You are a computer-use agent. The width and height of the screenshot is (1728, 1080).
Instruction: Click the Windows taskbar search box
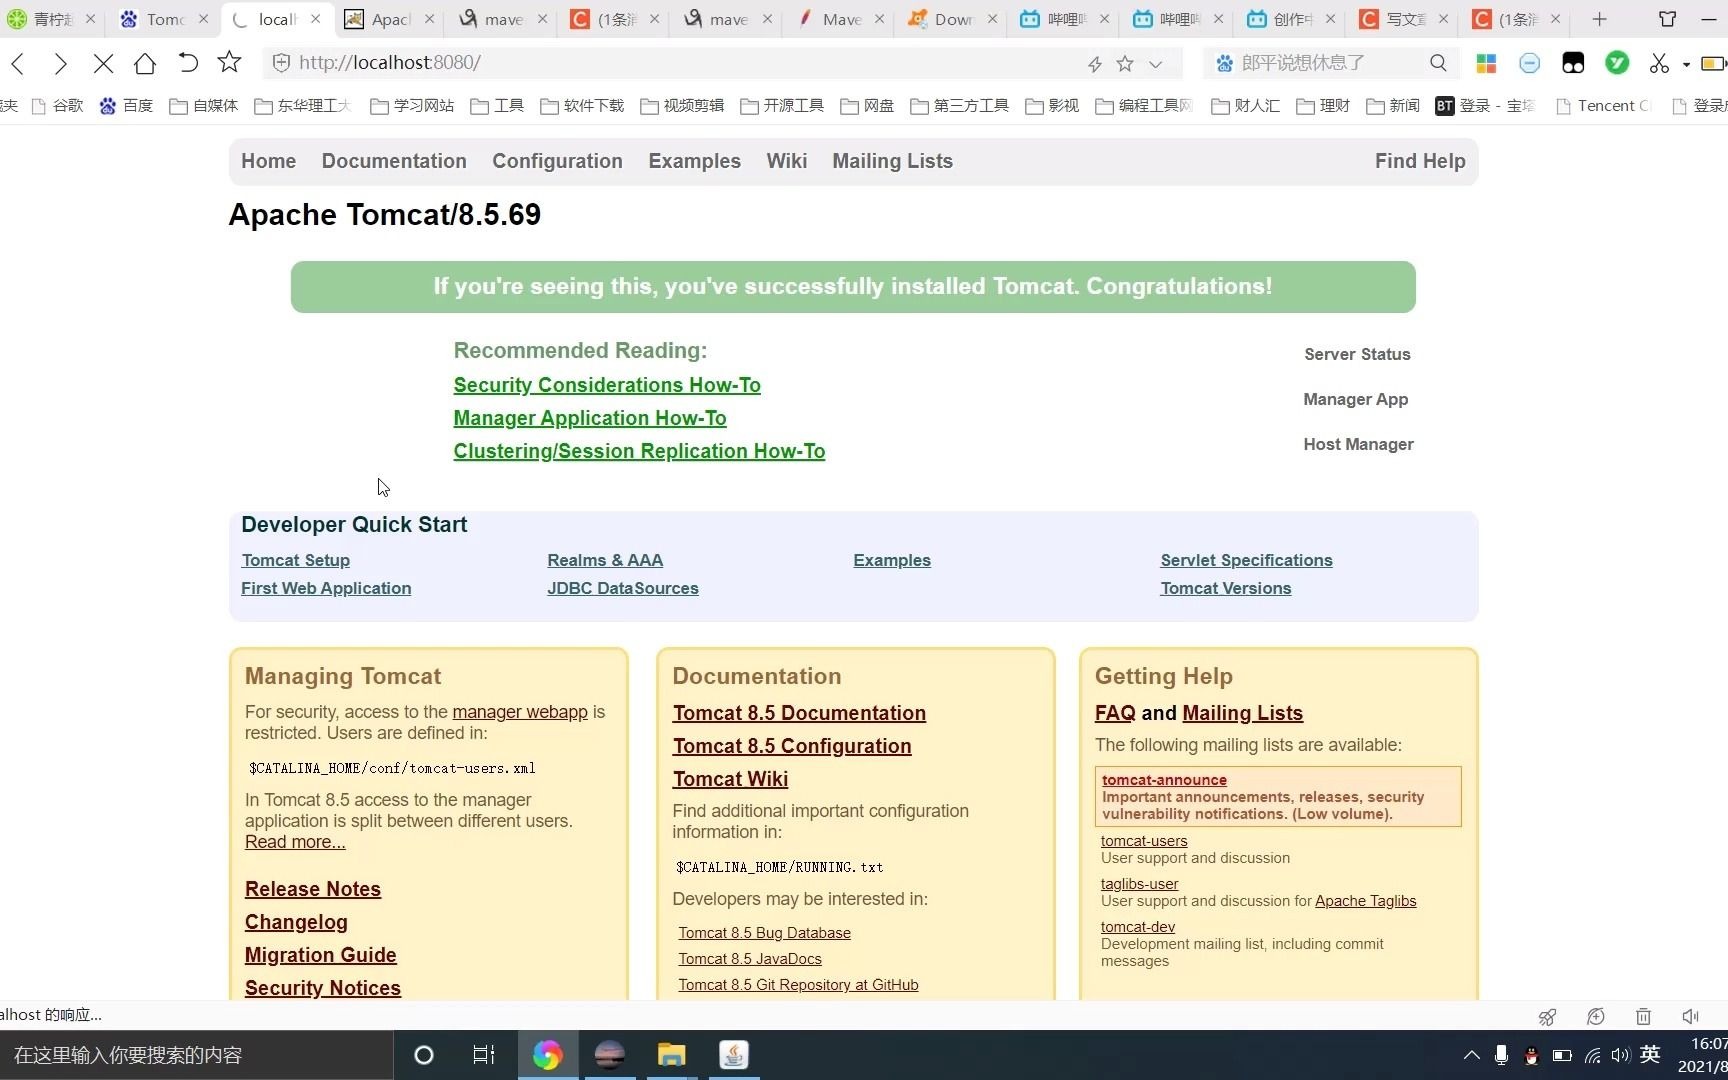(x=196, y=1055)
